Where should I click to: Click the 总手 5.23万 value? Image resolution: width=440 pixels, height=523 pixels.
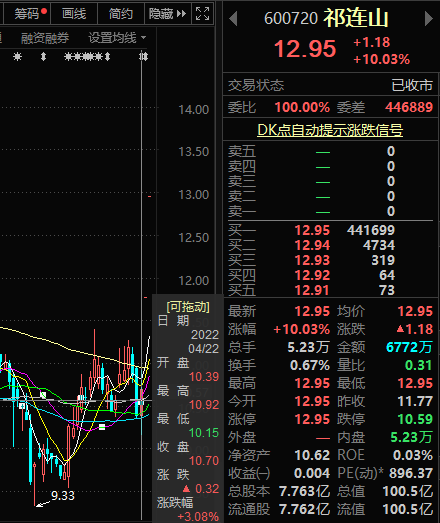pos(309,347)
